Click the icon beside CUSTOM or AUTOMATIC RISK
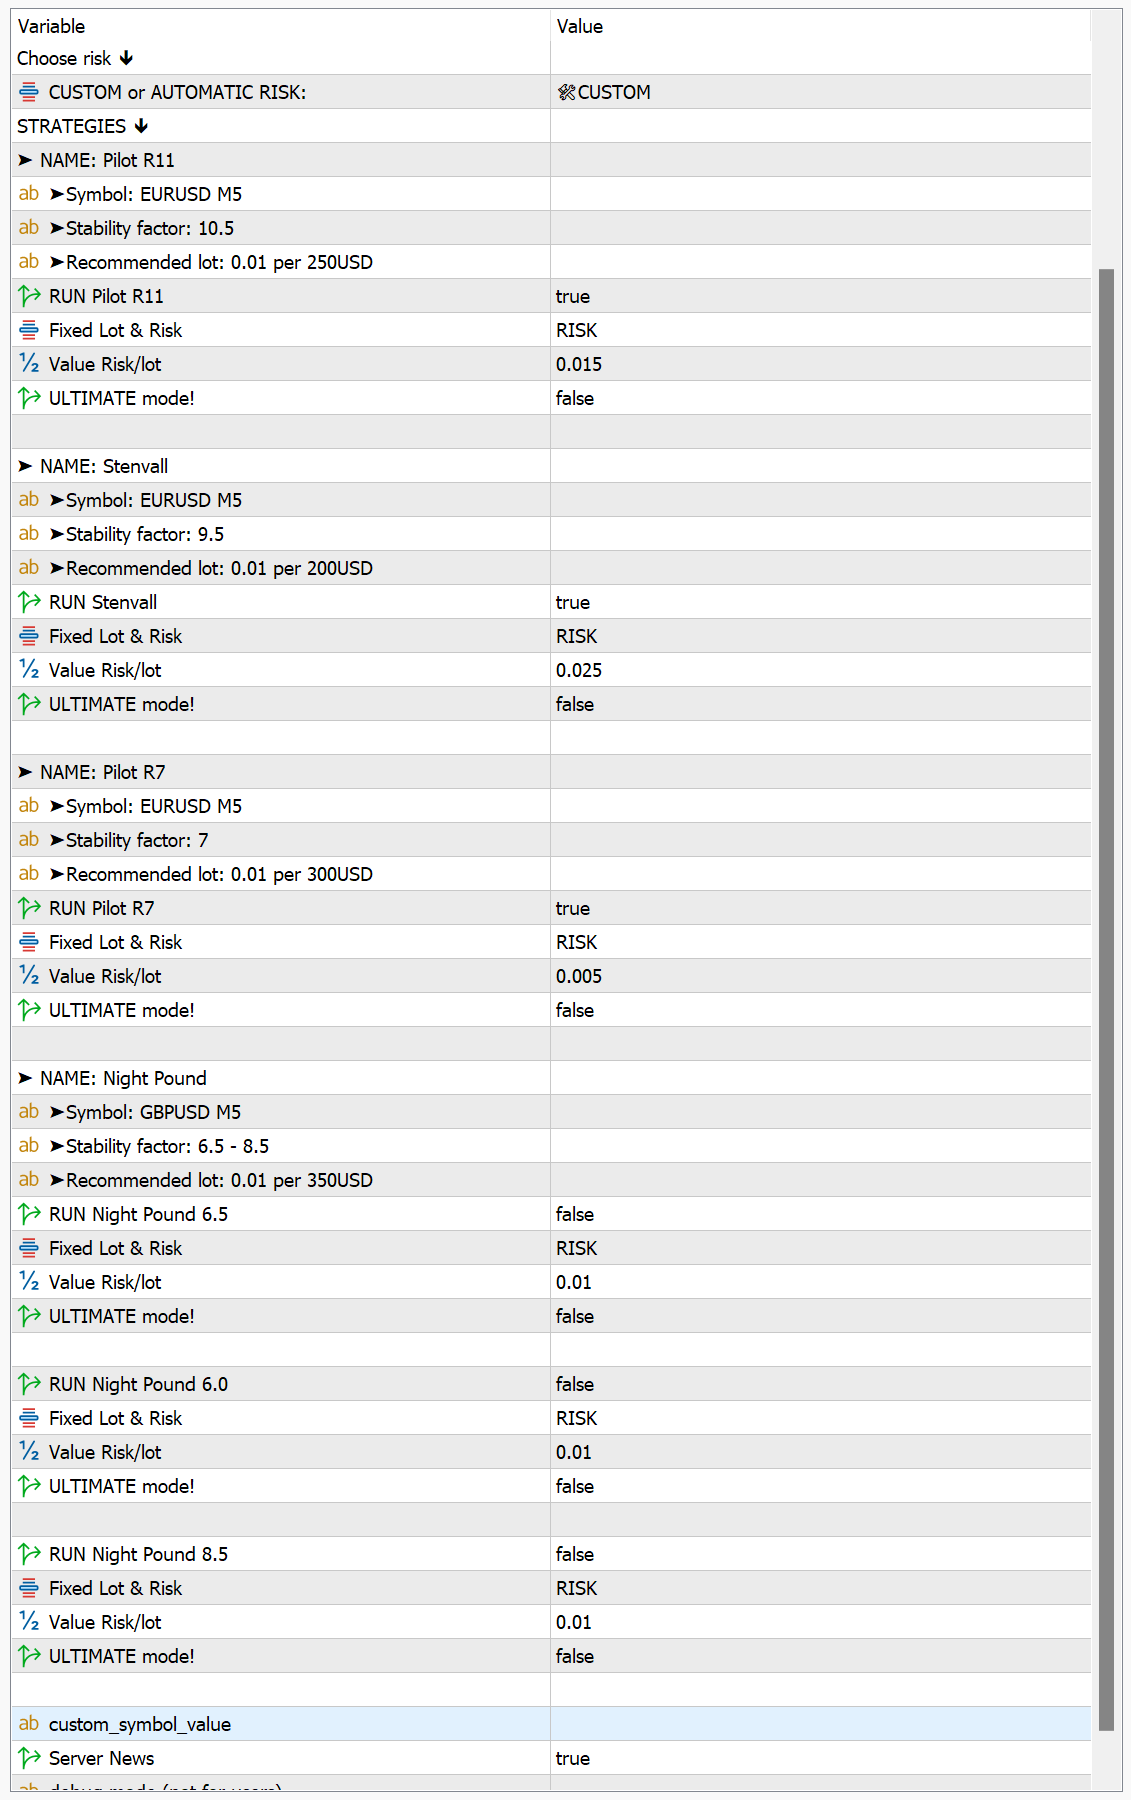Screen dimensions: 1131x1800 29,92
